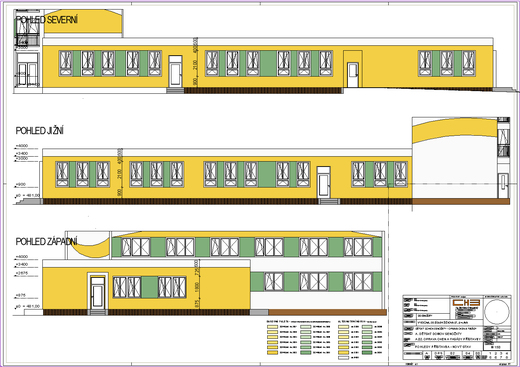Select the framed entrance door on west elevation
This screenshot has width=520, height=367.
point(98,291)
